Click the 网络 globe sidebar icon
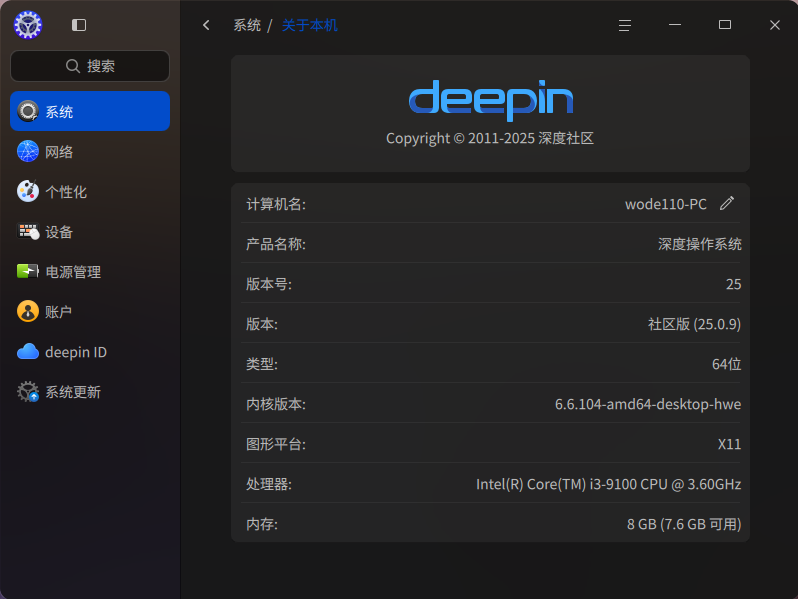 tap(28, 151)
